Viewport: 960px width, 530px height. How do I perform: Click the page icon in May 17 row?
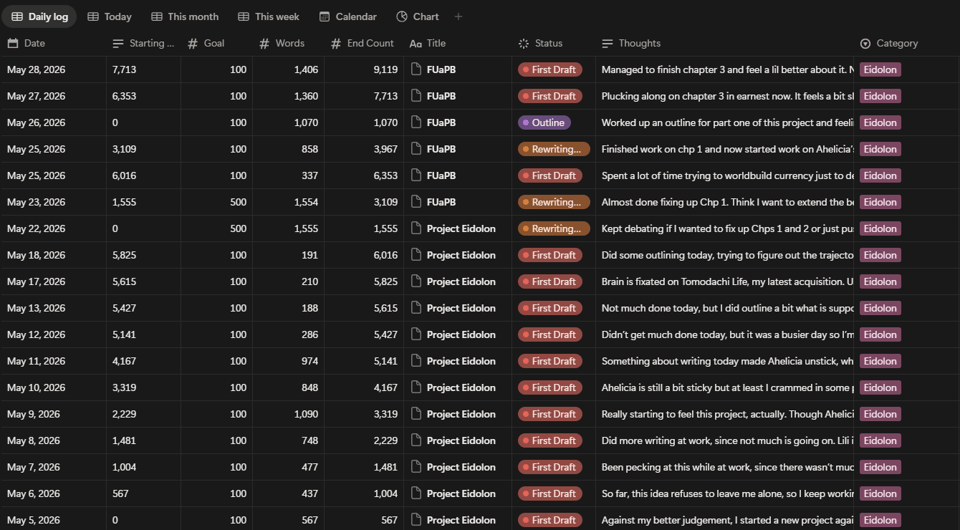(x=416, y=282)
